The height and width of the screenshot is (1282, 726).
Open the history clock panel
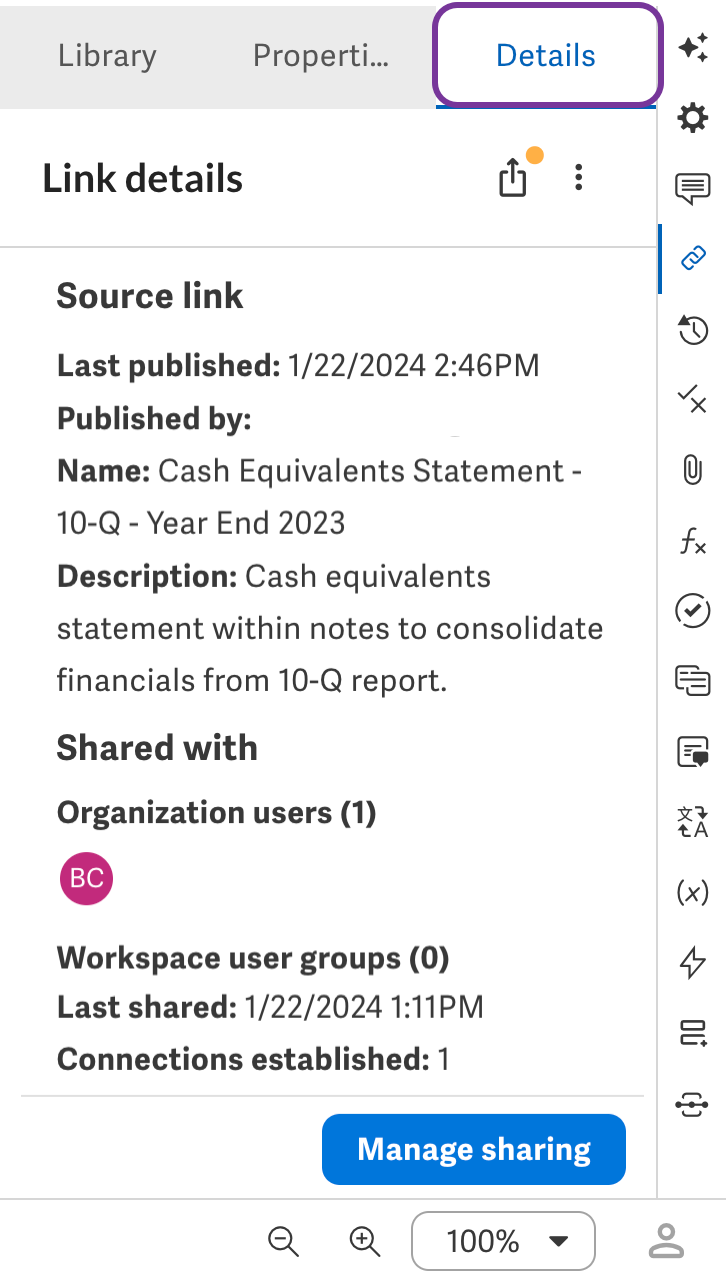click(693, 330)
